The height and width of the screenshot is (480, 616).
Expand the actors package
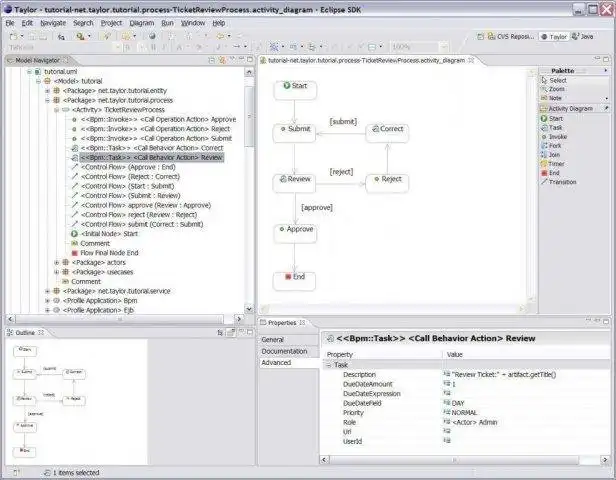pos(57,262)
